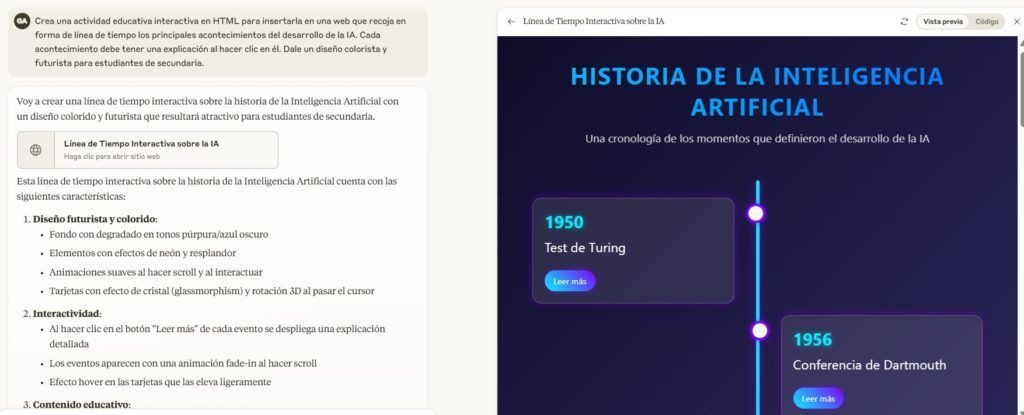This screenshot has height=415, width=1024.
Task: Click Leer más on 1956 card
Action: [x=818, y=399]
